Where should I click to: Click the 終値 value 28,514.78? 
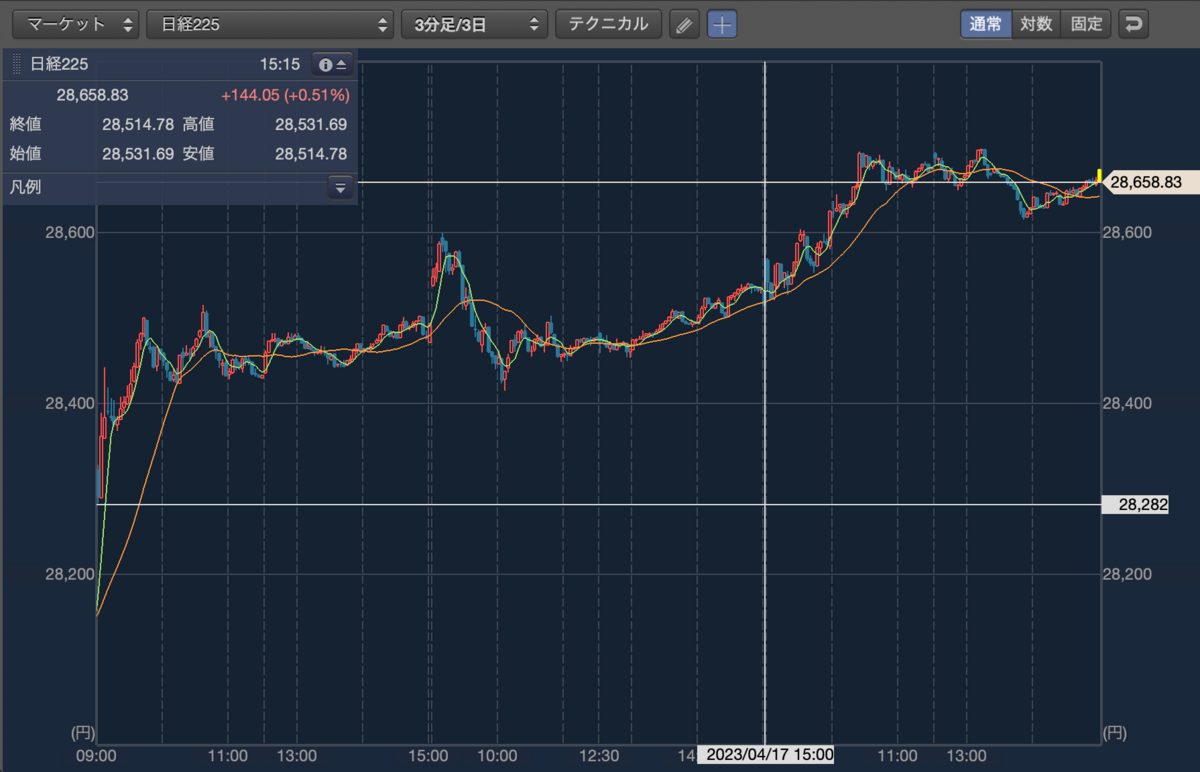(x=138, y=124)
